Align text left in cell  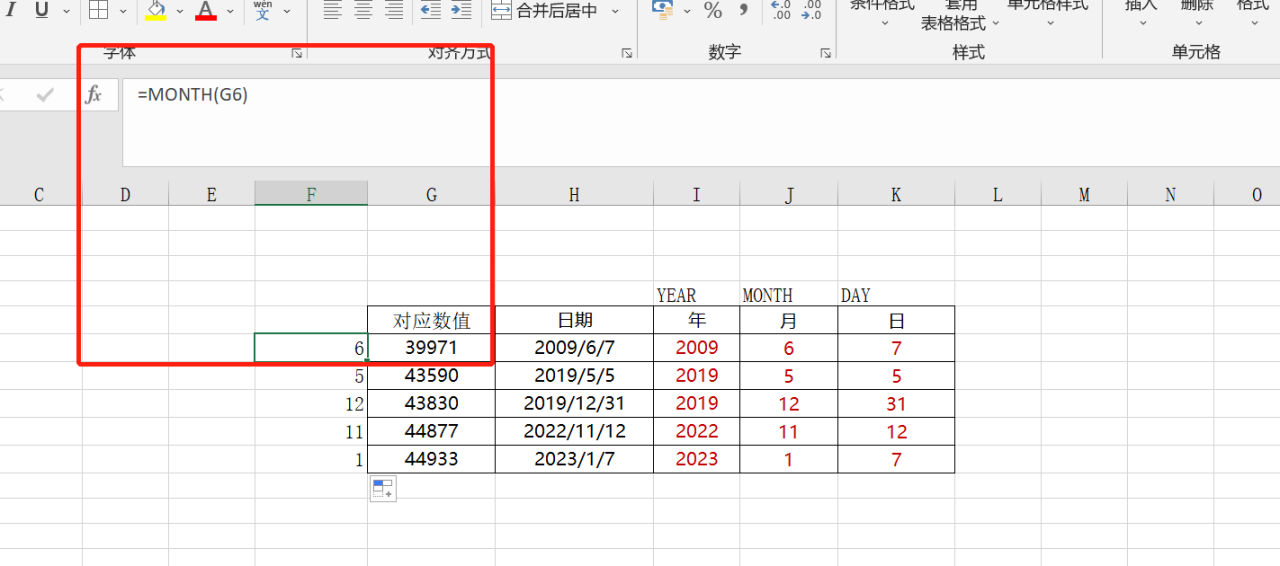(x=333, y=10)
